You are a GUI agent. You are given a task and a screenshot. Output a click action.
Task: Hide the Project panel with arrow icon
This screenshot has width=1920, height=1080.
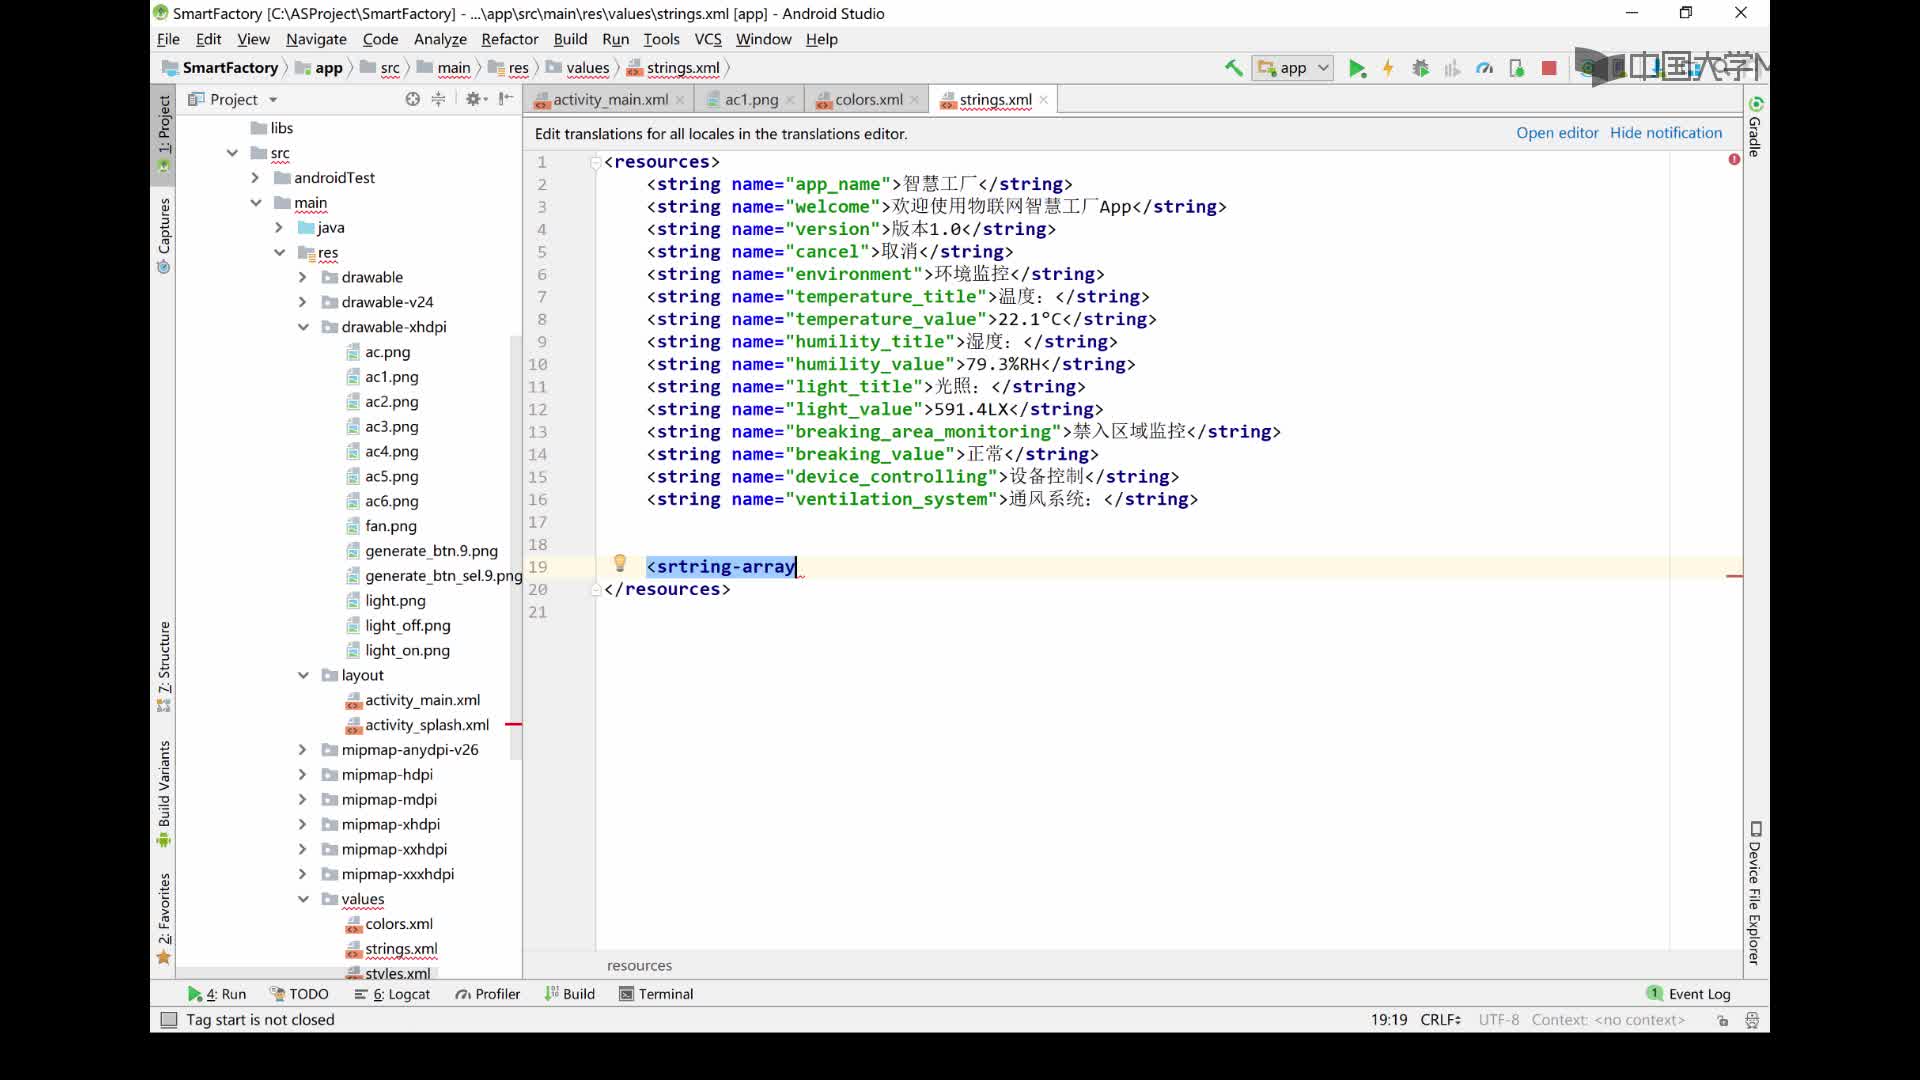tap(506, 99)
